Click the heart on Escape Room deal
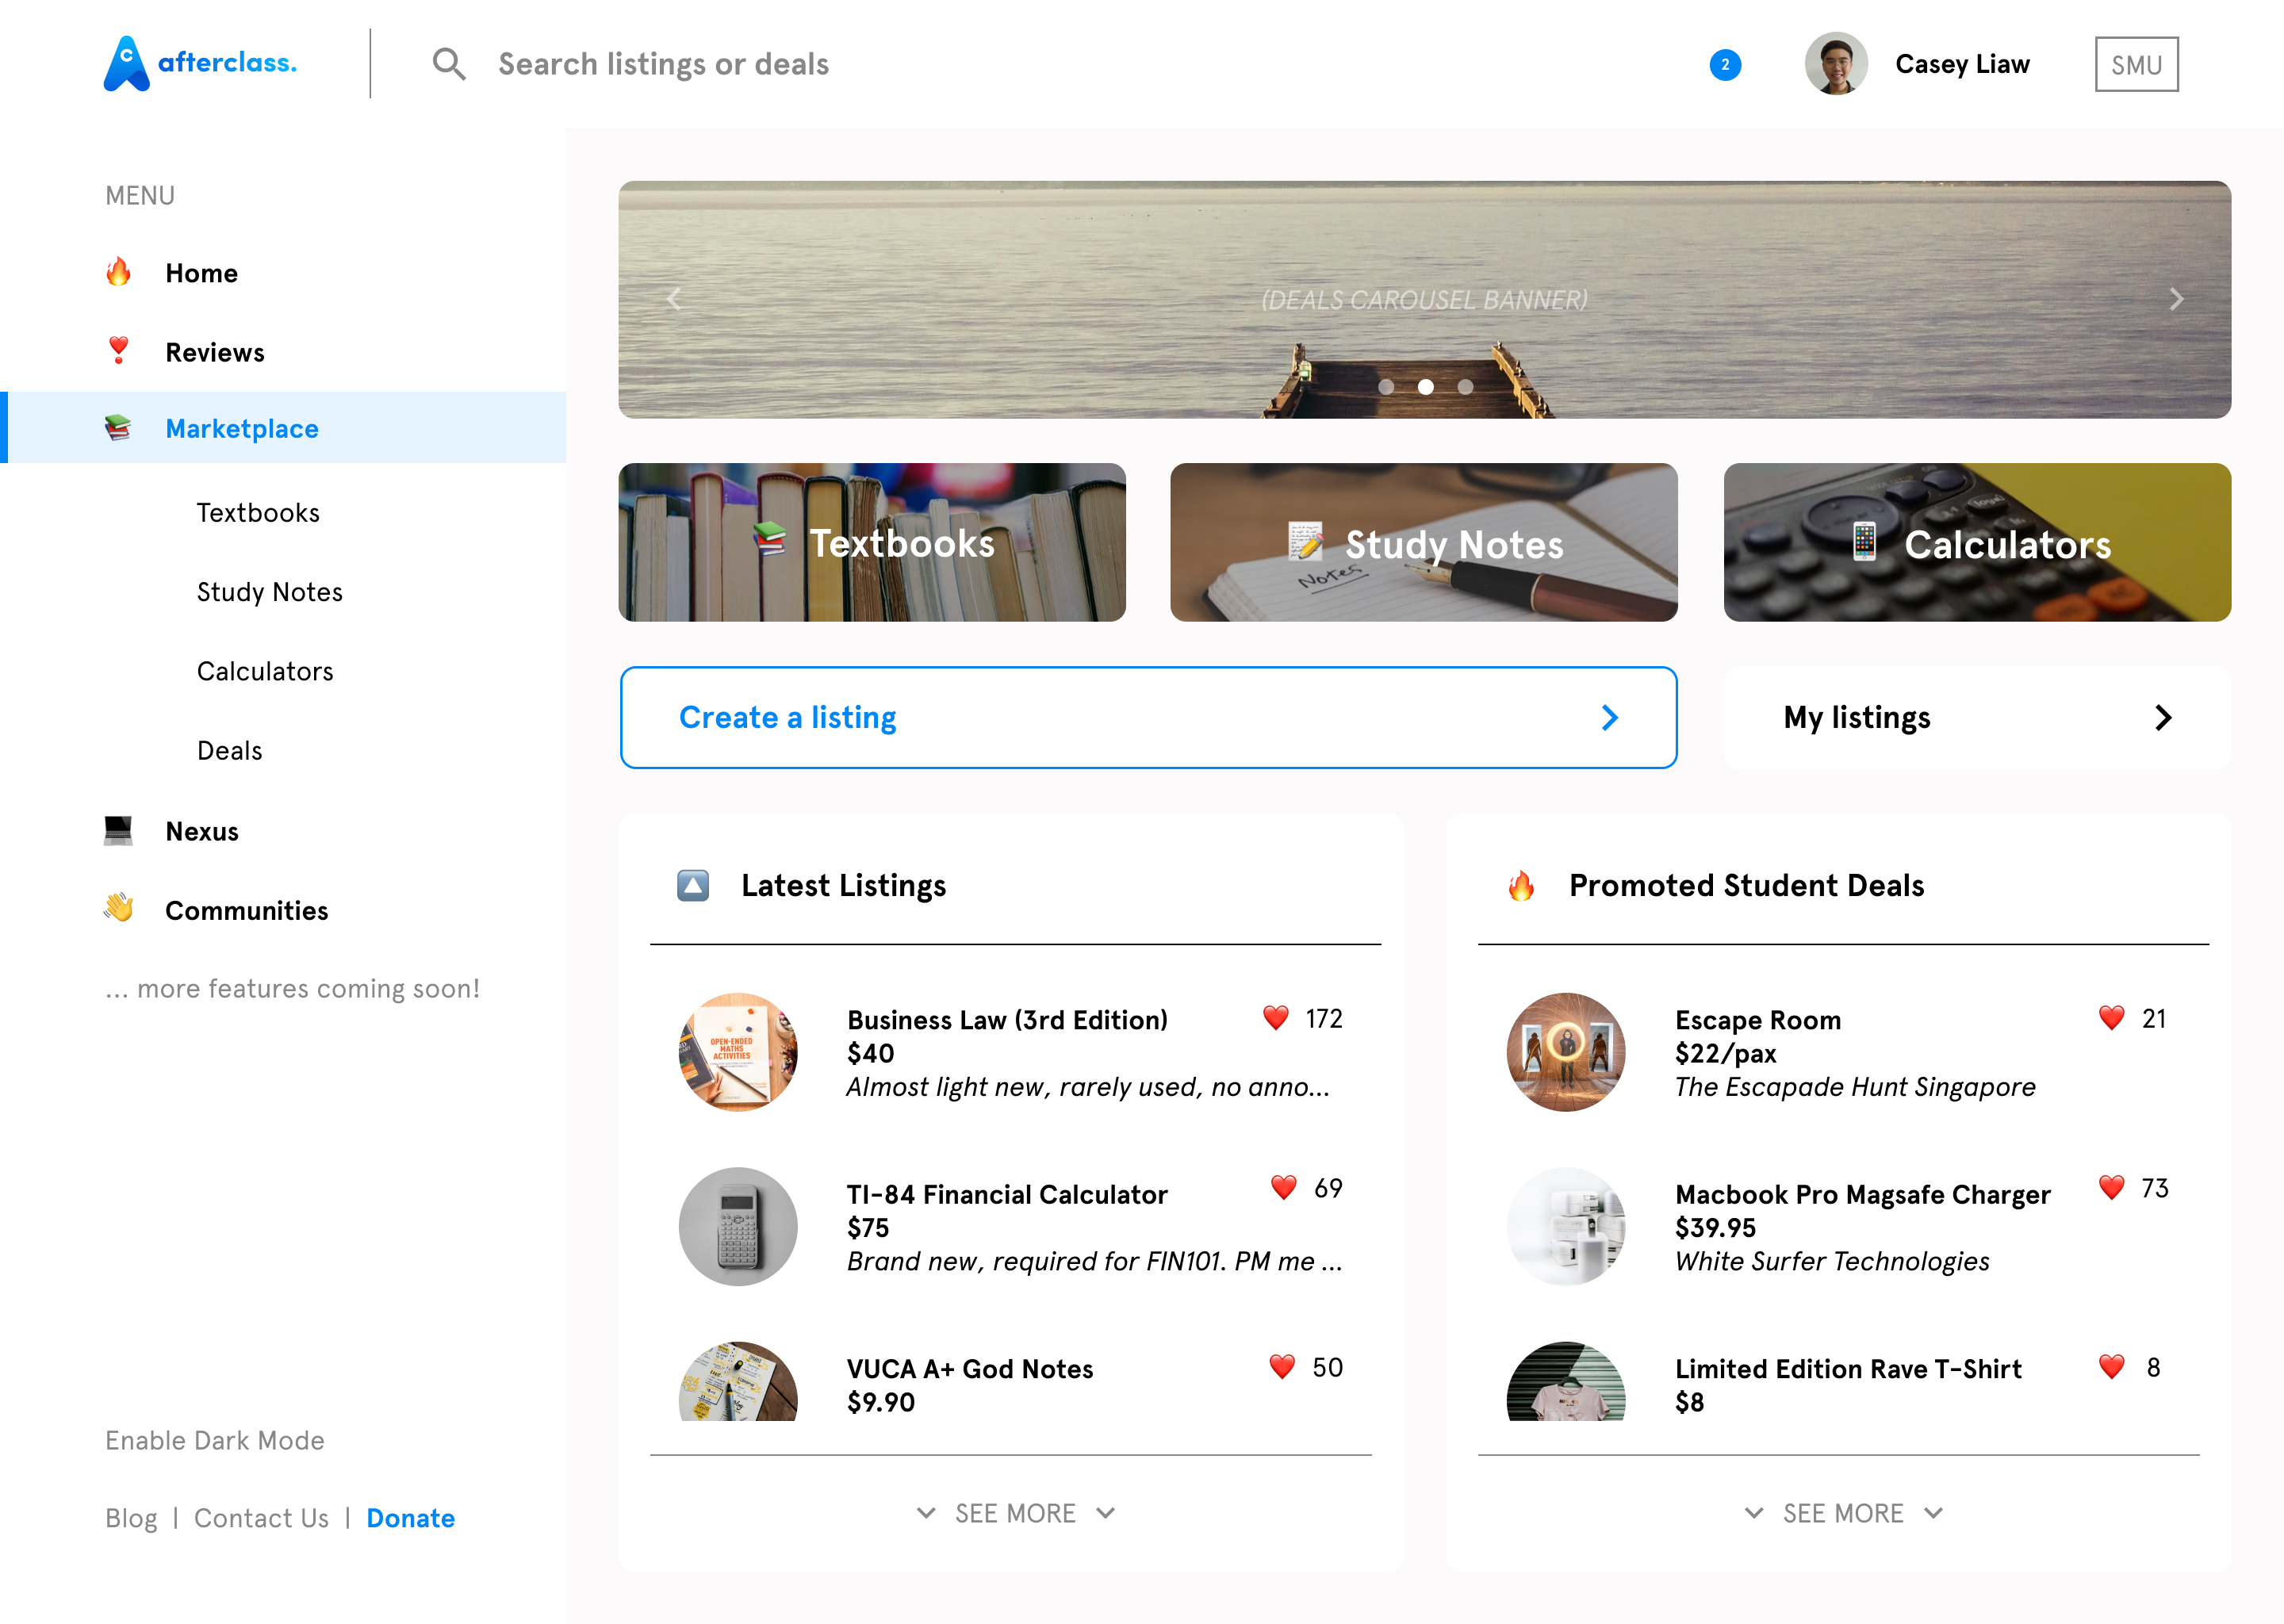The image size is (2284, 1624). [x=2110, y=1018]
